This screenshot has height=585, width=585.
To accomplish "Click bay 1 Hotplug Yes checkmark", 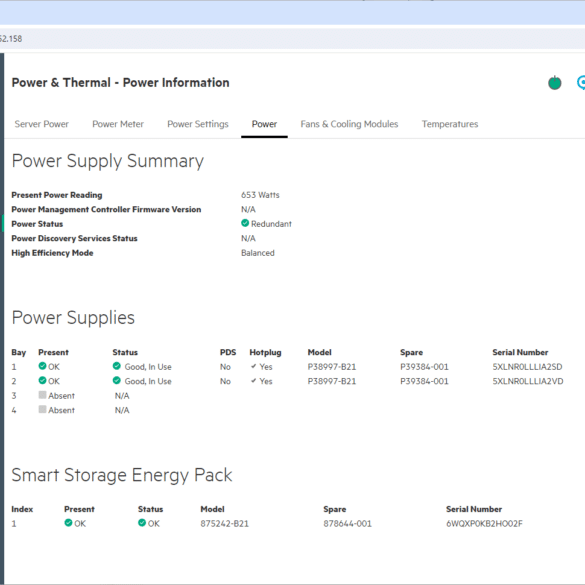I will (x=254, y=366).
